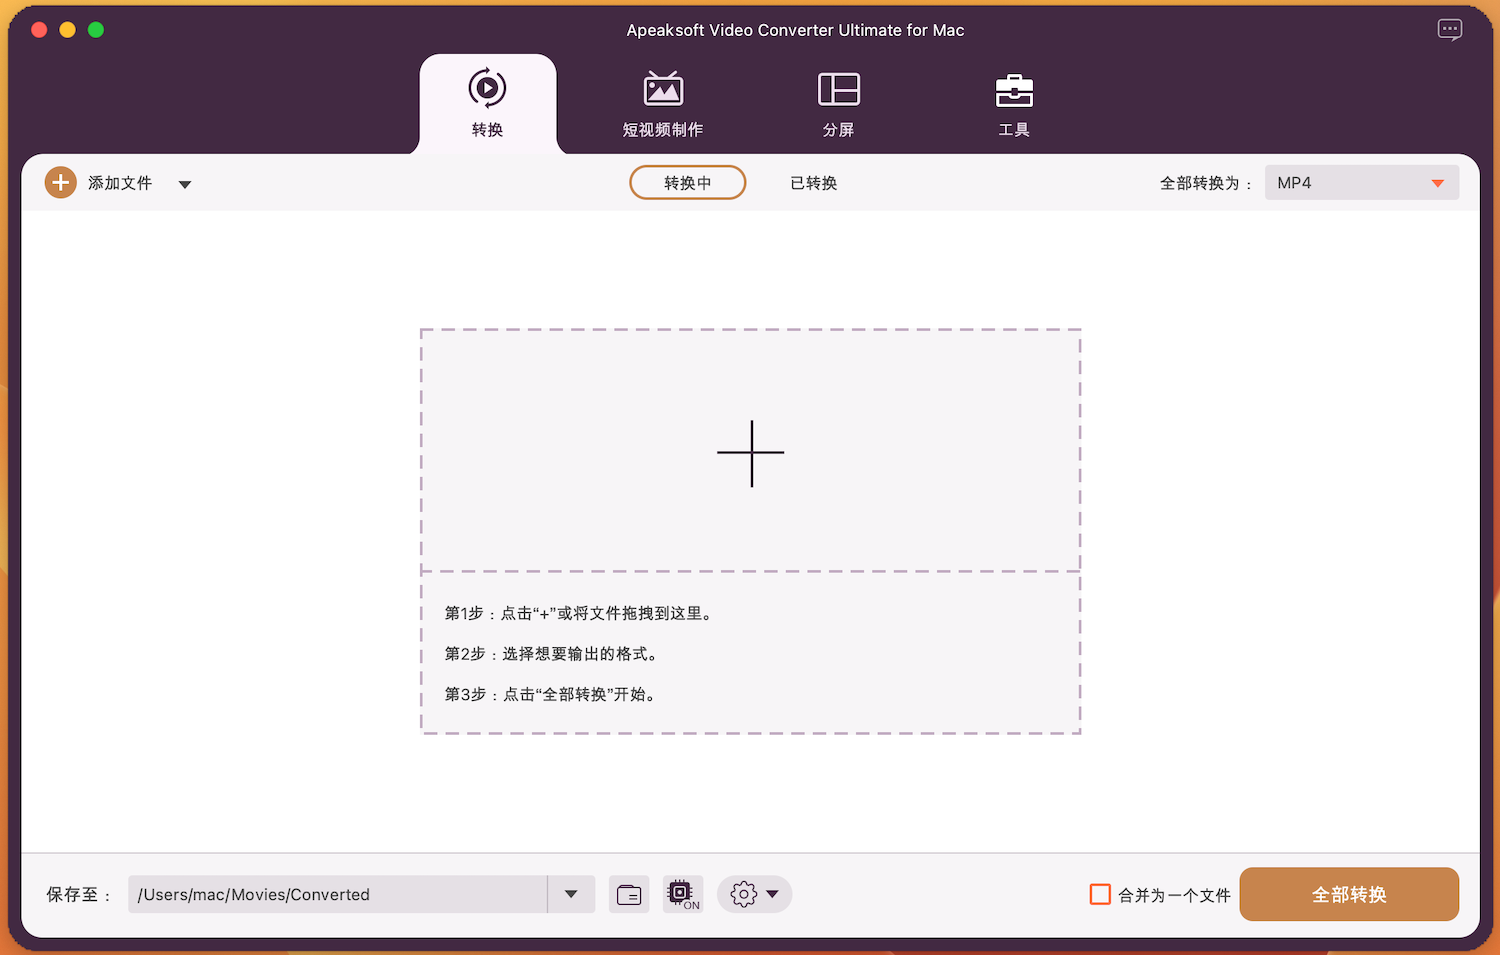Toggle hardware acceleration chip ON icon
Image resolution: width=1500 pixels, height=955 pixels.
tap(682, 894)
